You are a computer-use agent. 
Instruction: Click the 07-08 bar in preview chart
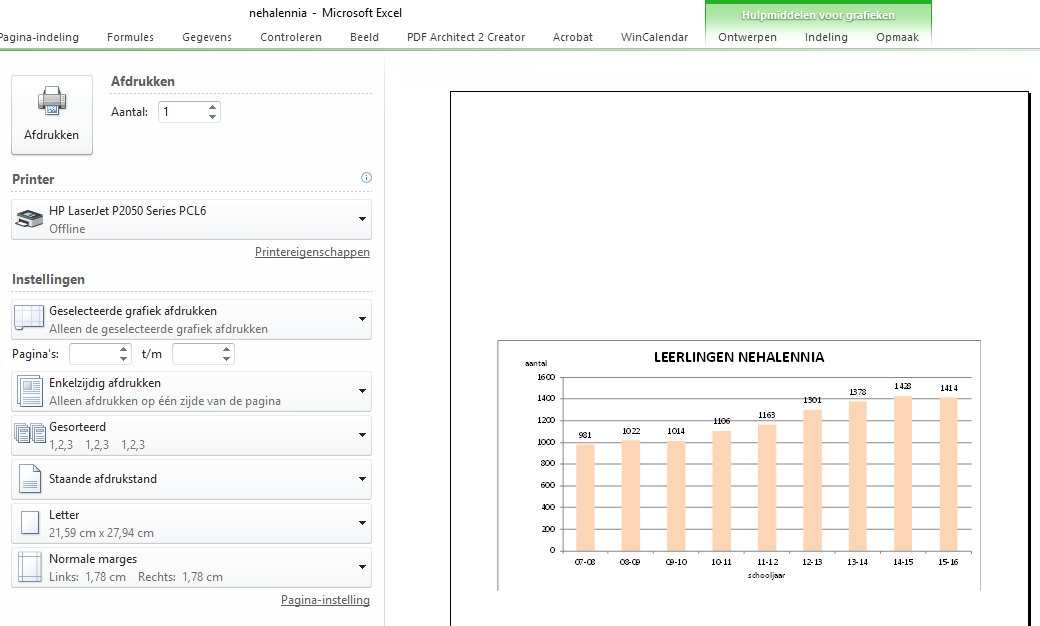coord(585,497)
